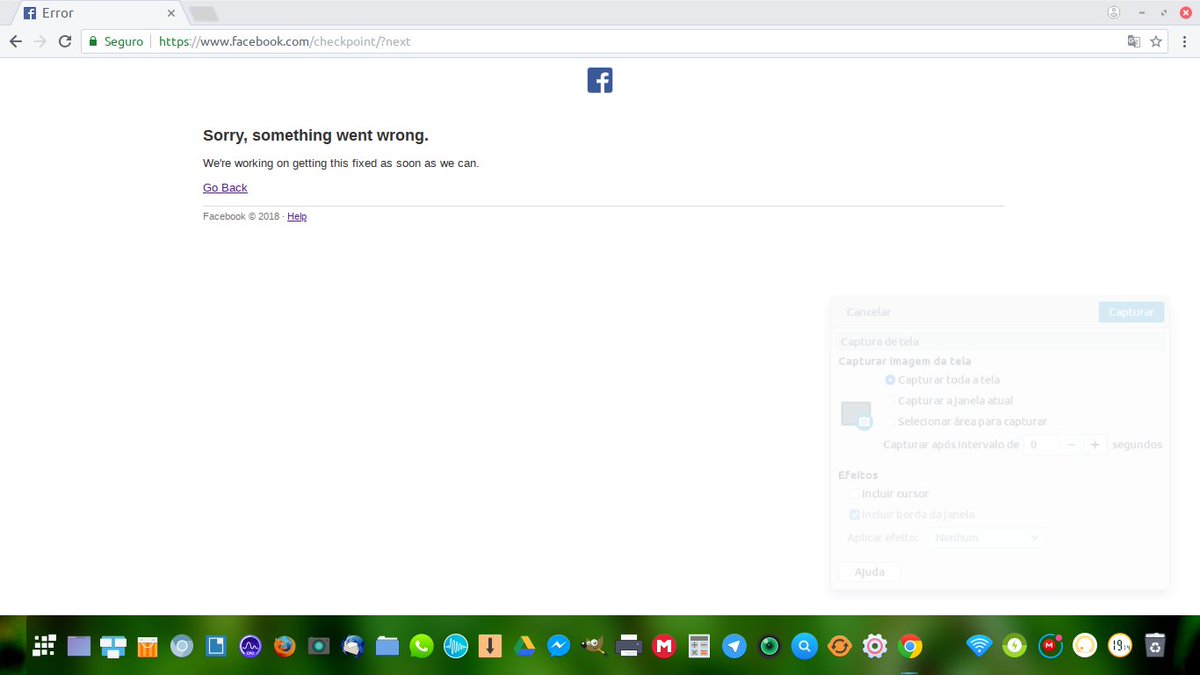Select Selecionar área para capturar option
Viewport: 1200px width, 675px height.
pos(966,422)
